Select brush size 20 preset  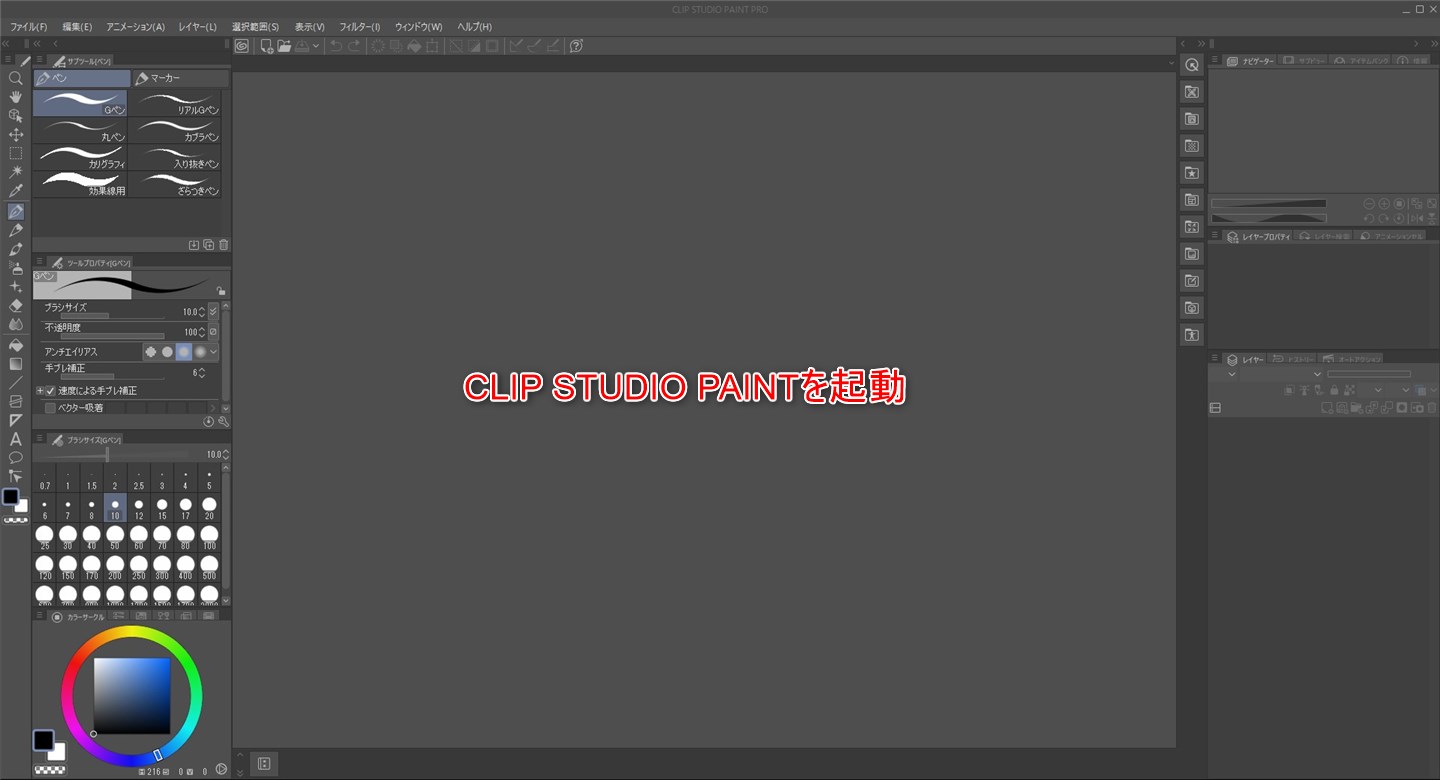pyautogui.click(x=209, y=508)
